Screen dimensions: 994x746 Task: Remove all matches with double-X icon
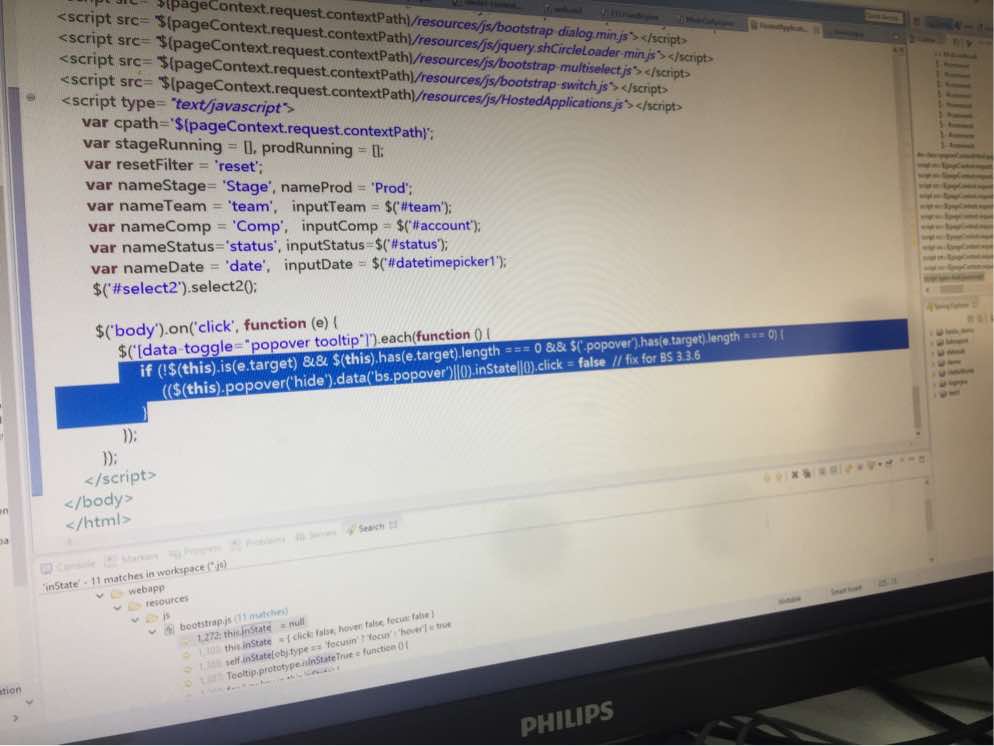[808, 473]
